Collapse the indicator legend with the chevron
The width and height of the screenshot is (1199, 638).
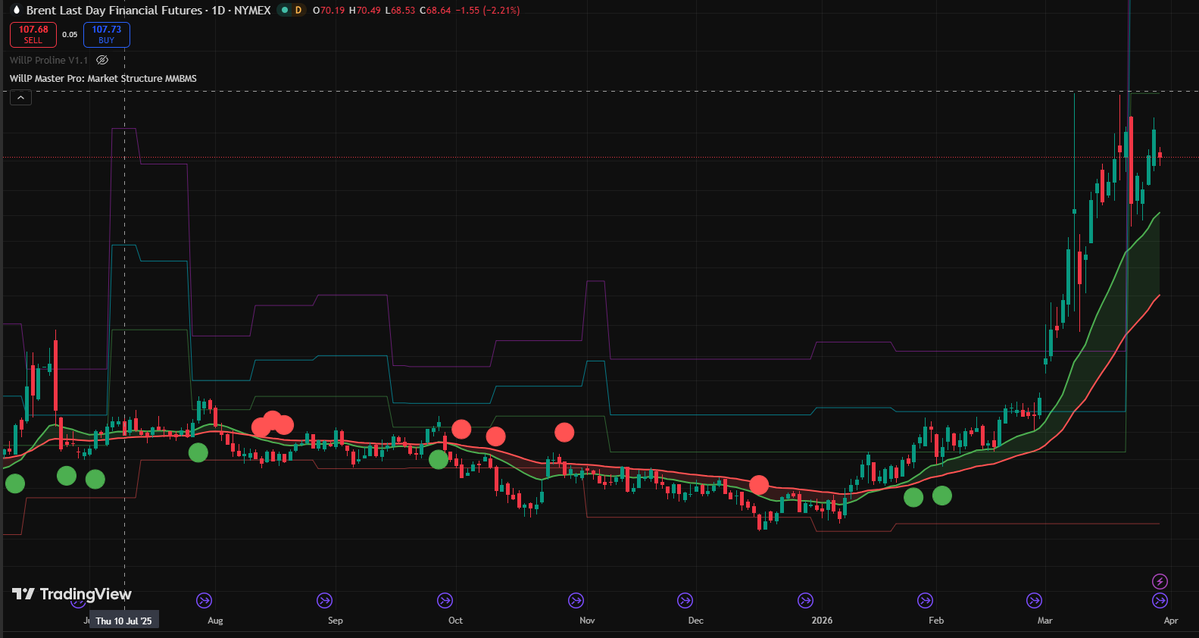click(x=21, y=98)
